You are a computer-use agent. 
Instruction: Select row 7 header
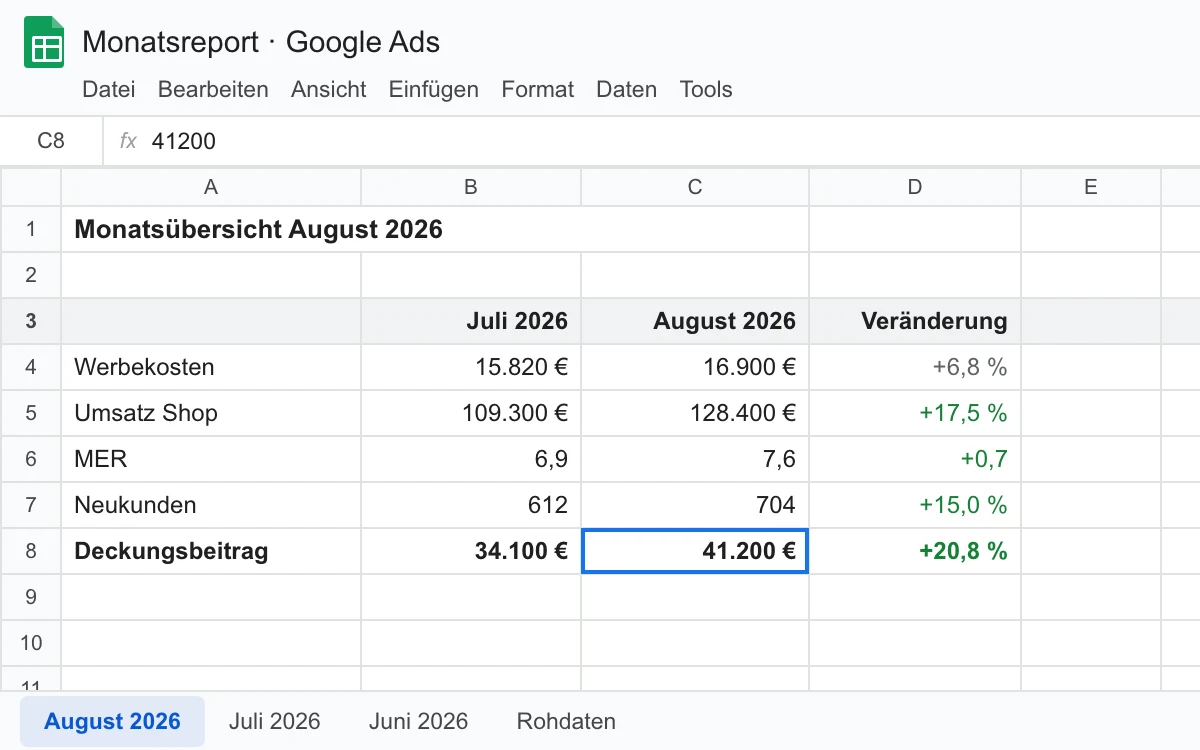tap(31, 505)
